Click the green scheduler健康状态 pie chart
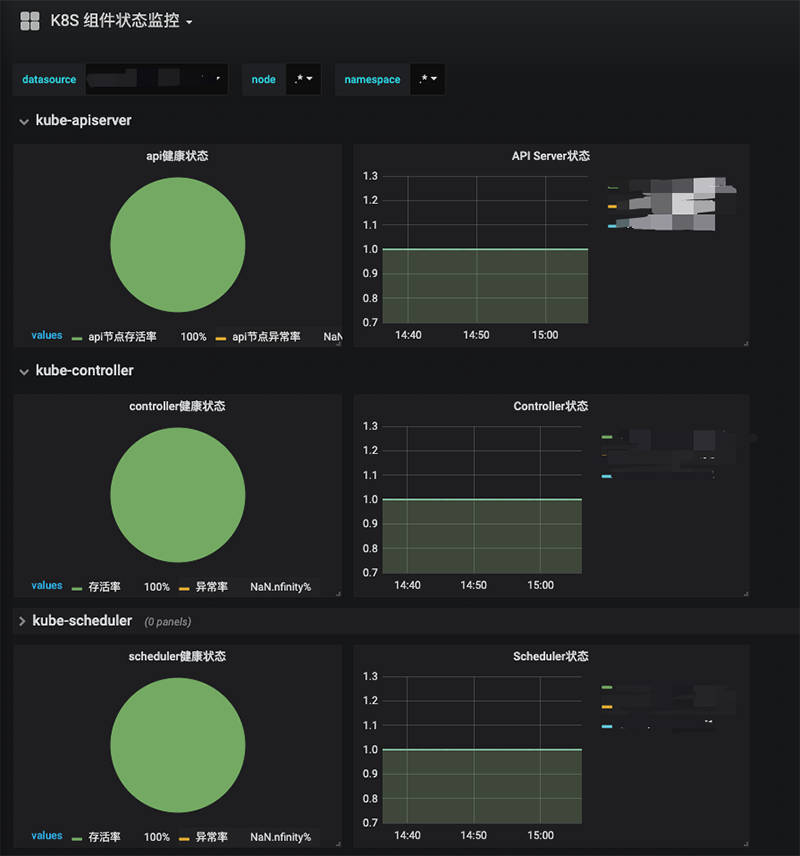This screenshot has height=856, width=800. click(x=177, y=745)
